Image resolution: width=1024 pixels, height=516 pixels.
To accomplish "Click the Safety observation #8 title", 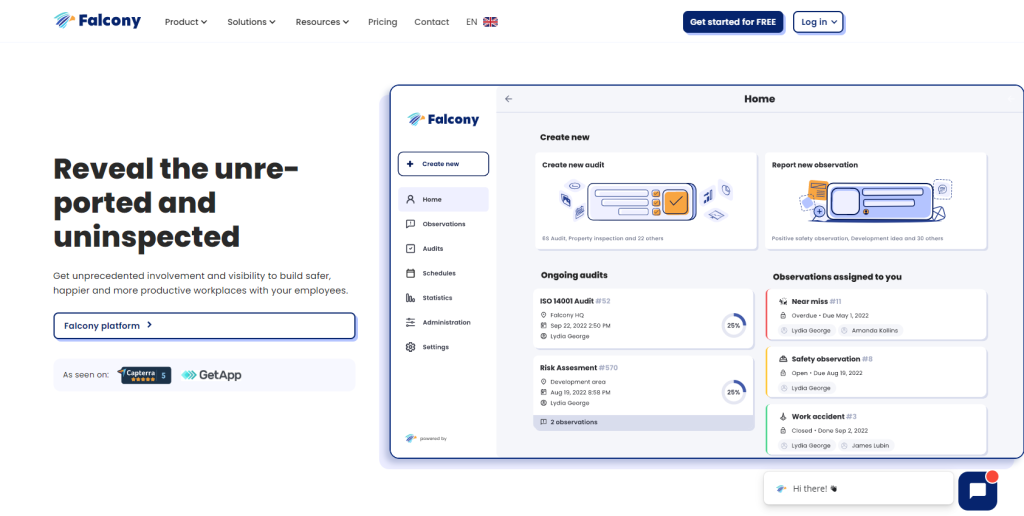I will coord(832,359).
